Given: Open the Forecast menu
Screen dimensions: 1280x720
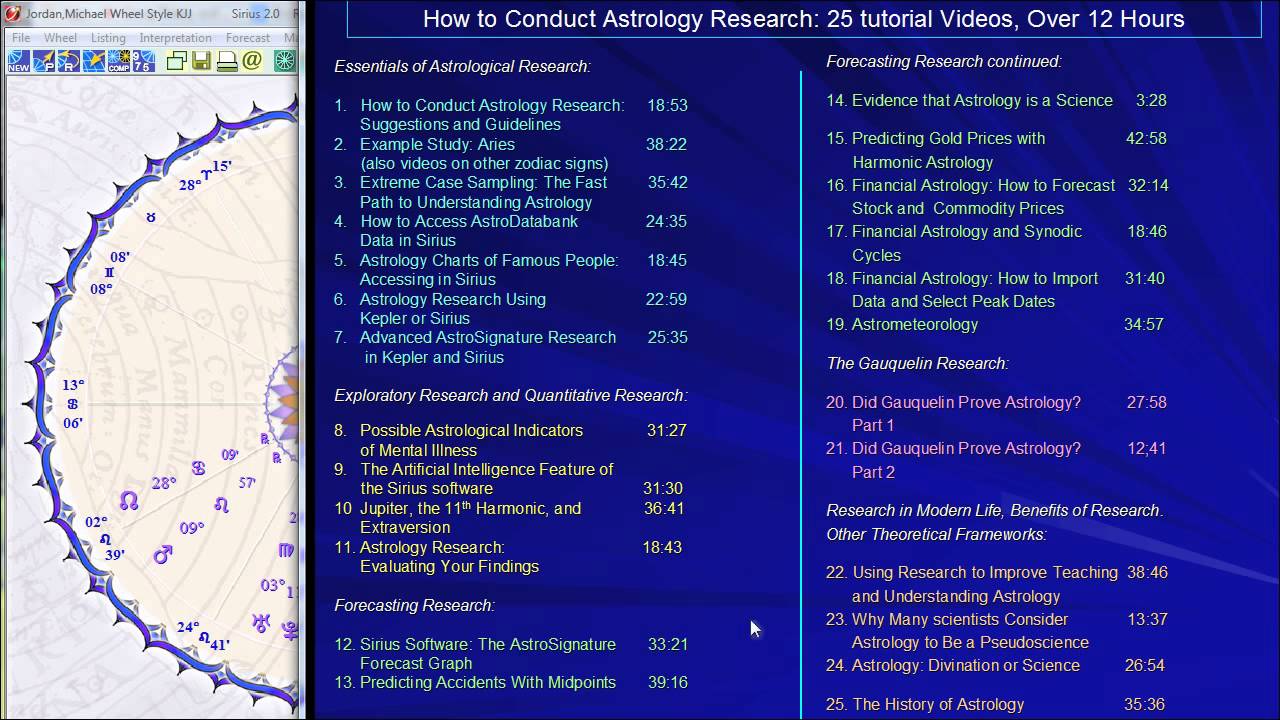Looking at the screenshot, I should [247, 38].
